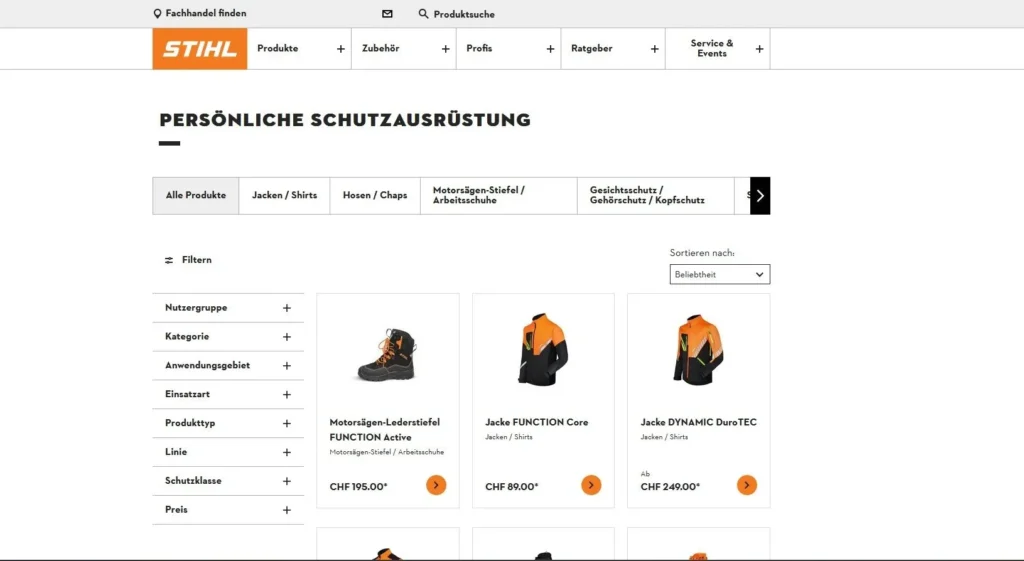
Task: Expand the Produkte menu plus icon
Action: click(340, 49)
